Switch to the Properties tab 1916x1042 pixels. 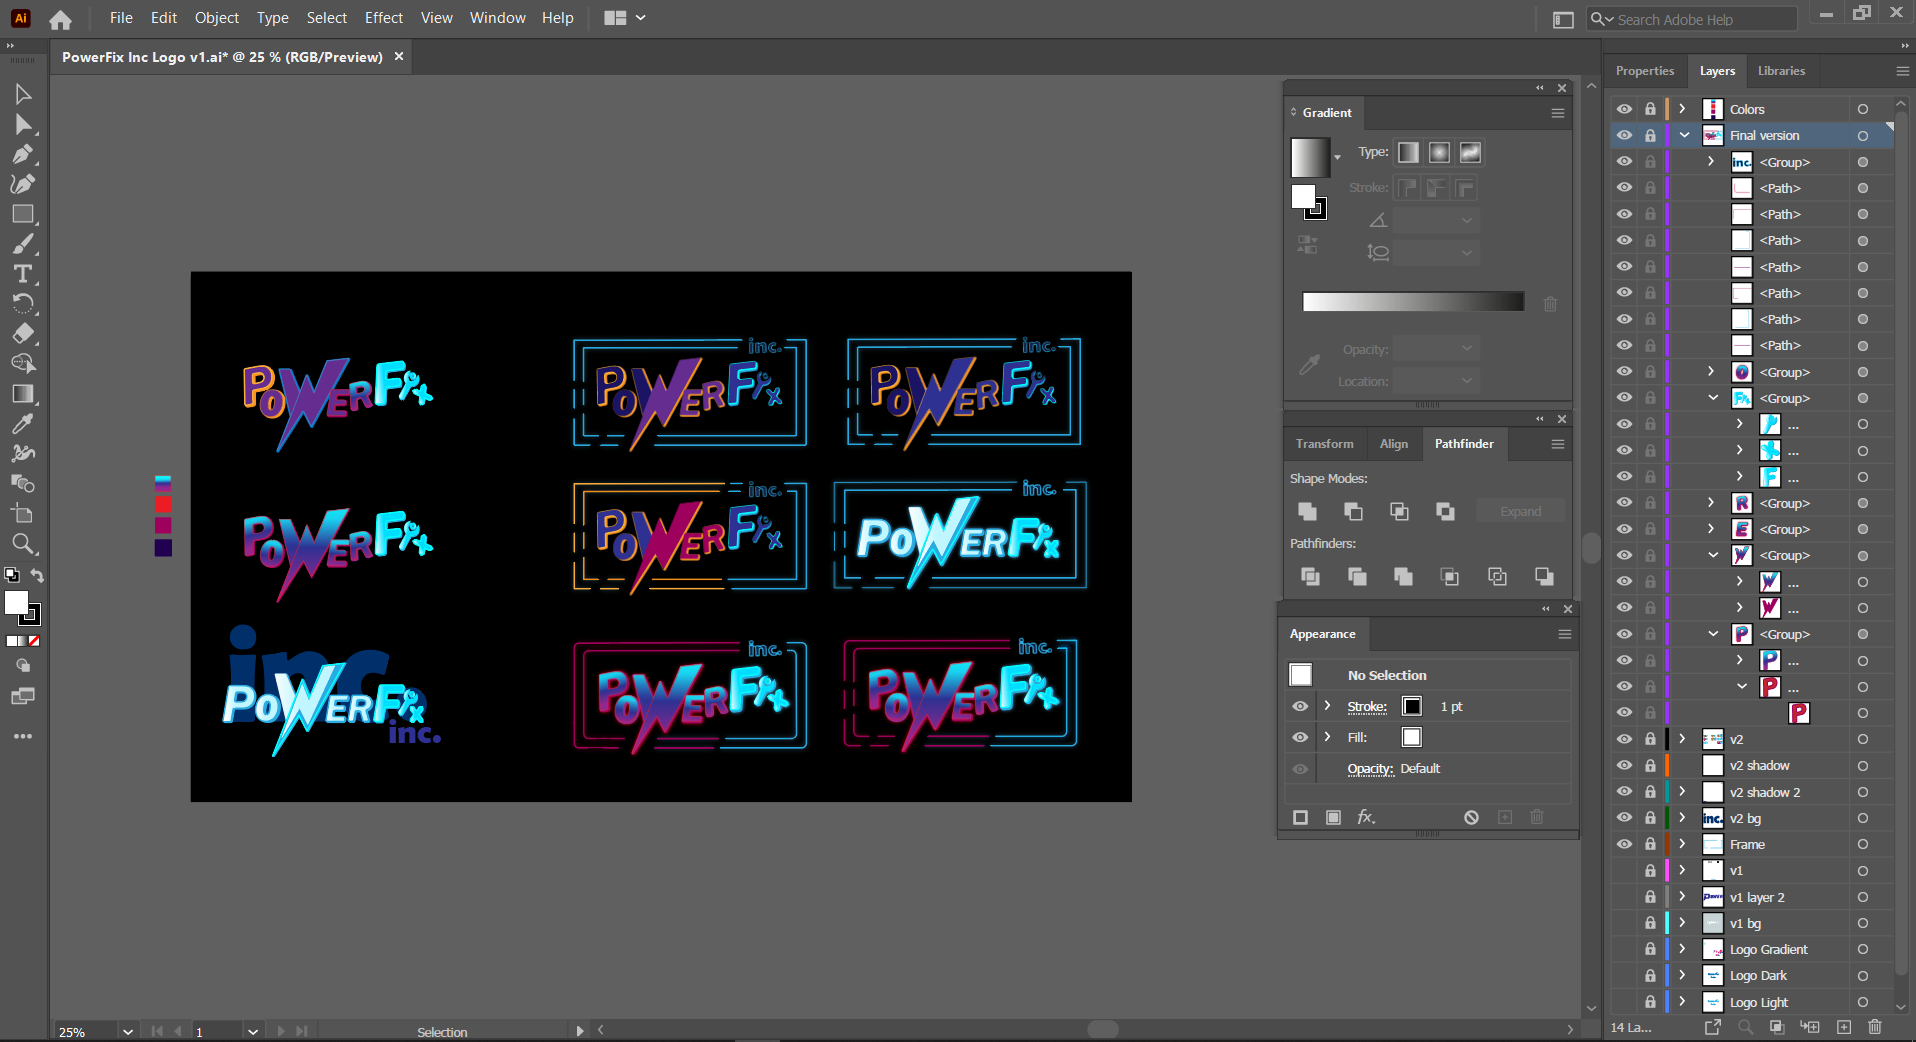tap(1644, 71)
